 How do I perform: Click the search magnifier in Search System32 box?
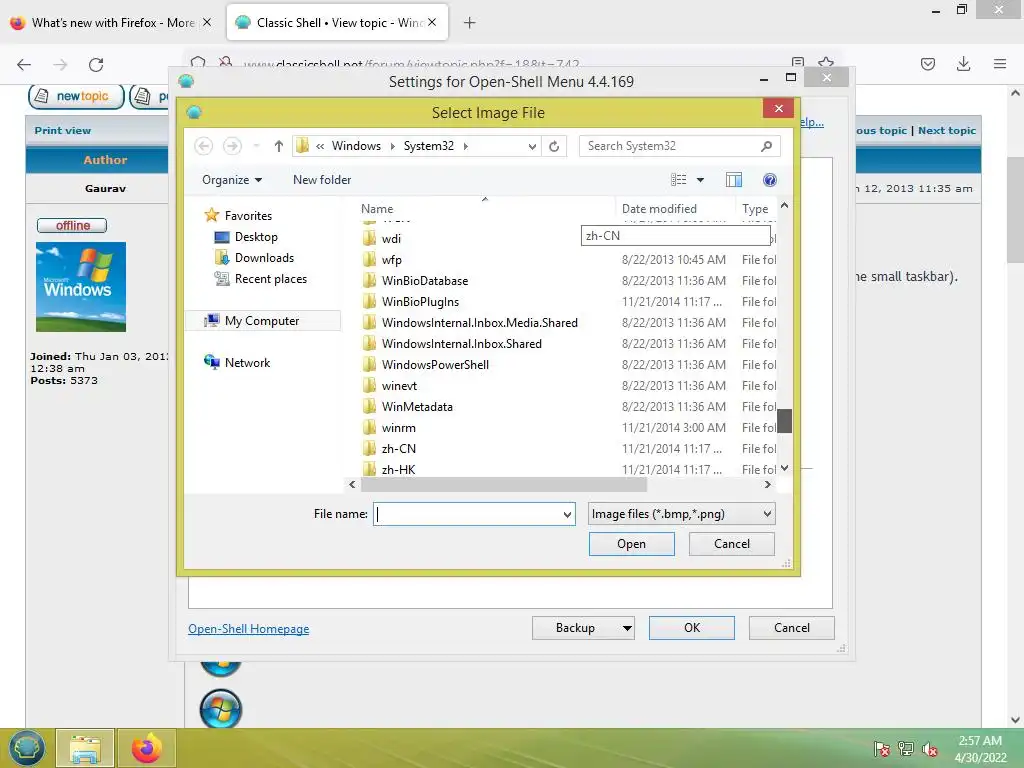(x=766, y=146)
